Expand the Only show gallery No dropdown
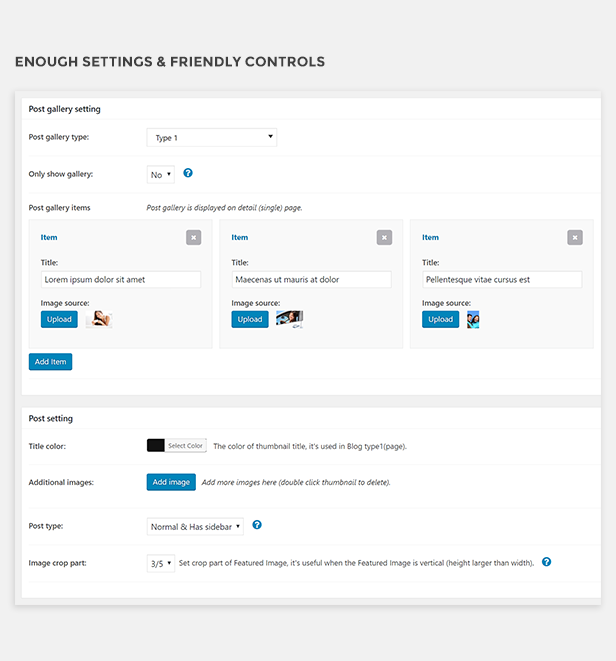The image size is (616, 661). click(x=161, y=175)
